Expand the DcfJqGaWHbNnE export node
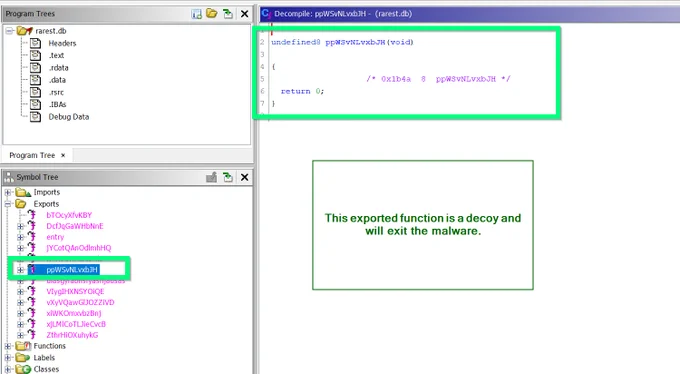Screen dimensions: 680x374 (20, 226)
